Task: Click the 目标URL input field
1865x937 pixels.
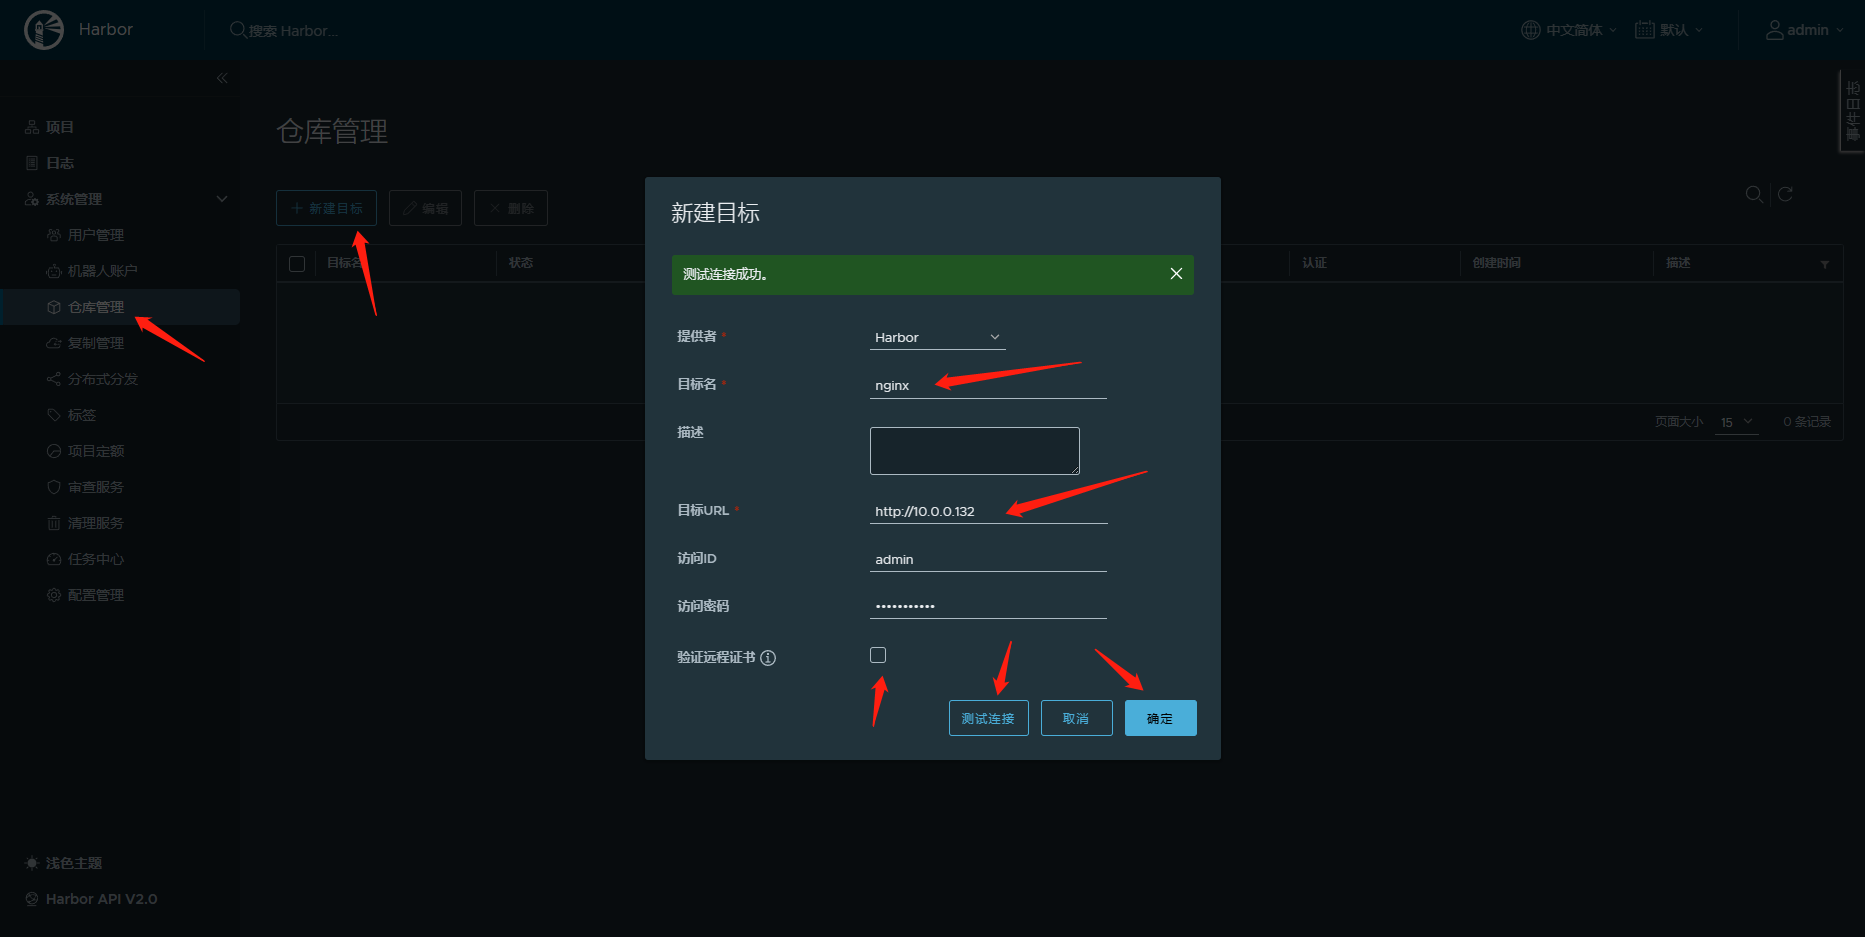Action: point(988,511)
